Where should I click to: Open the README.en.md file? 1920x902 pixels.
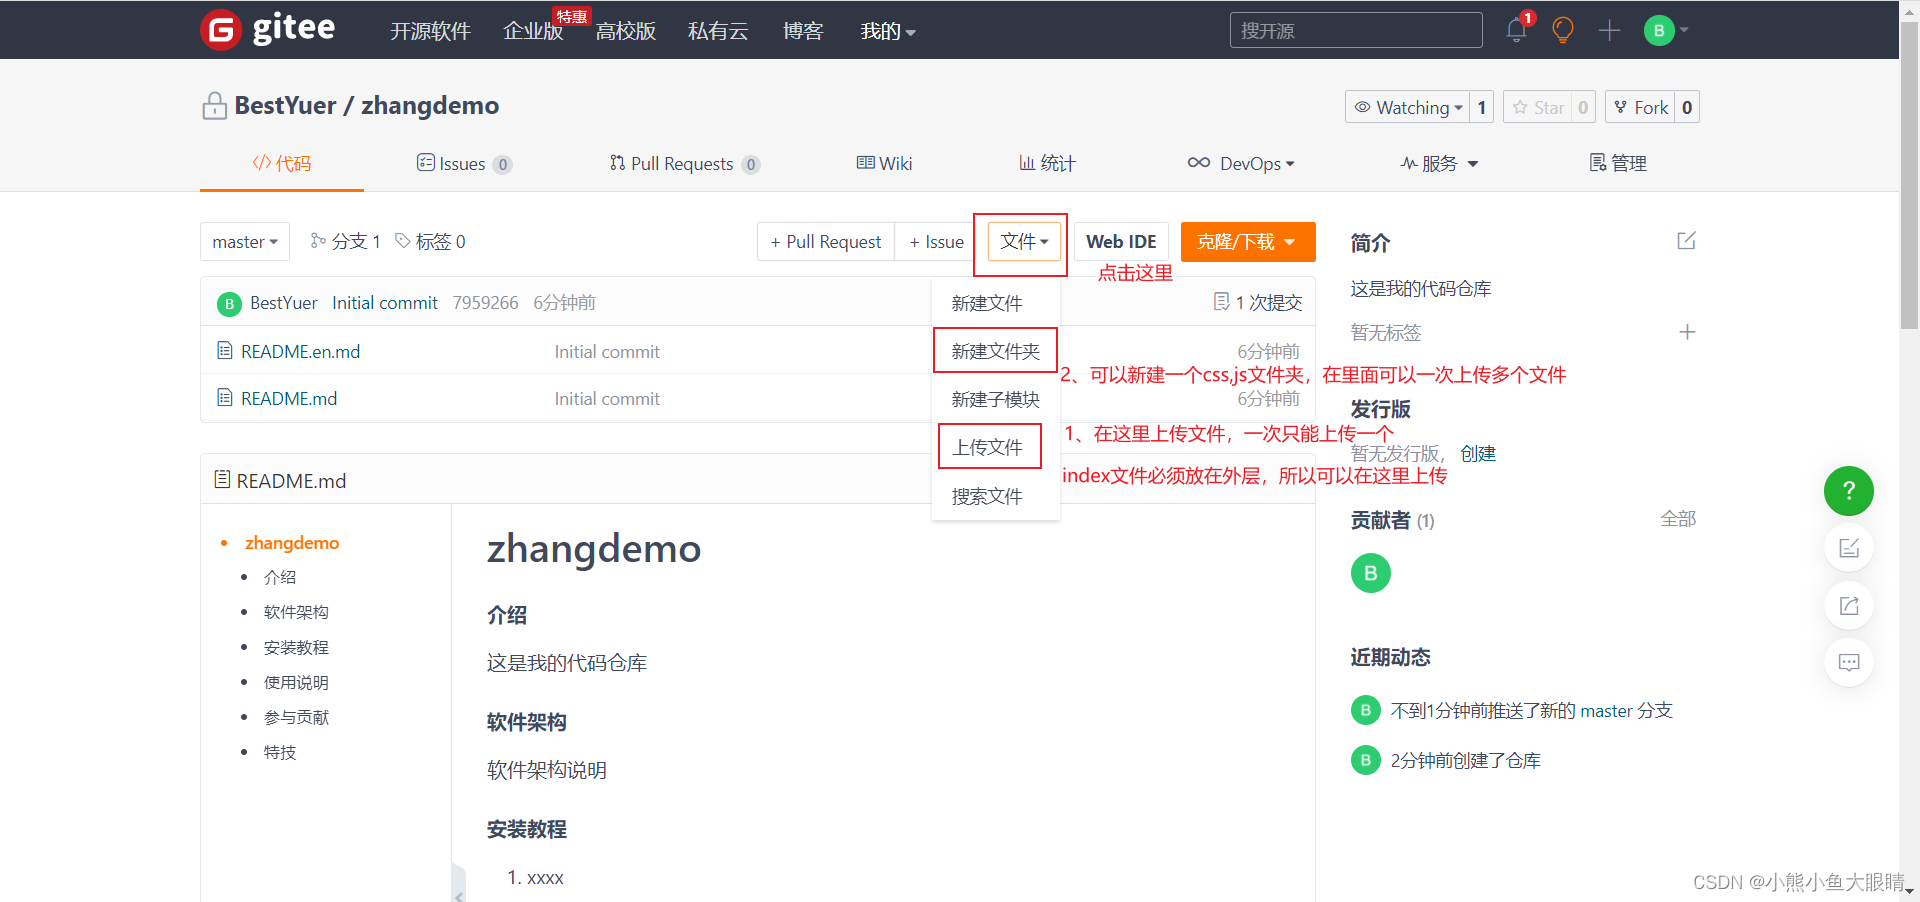[300, 351]
